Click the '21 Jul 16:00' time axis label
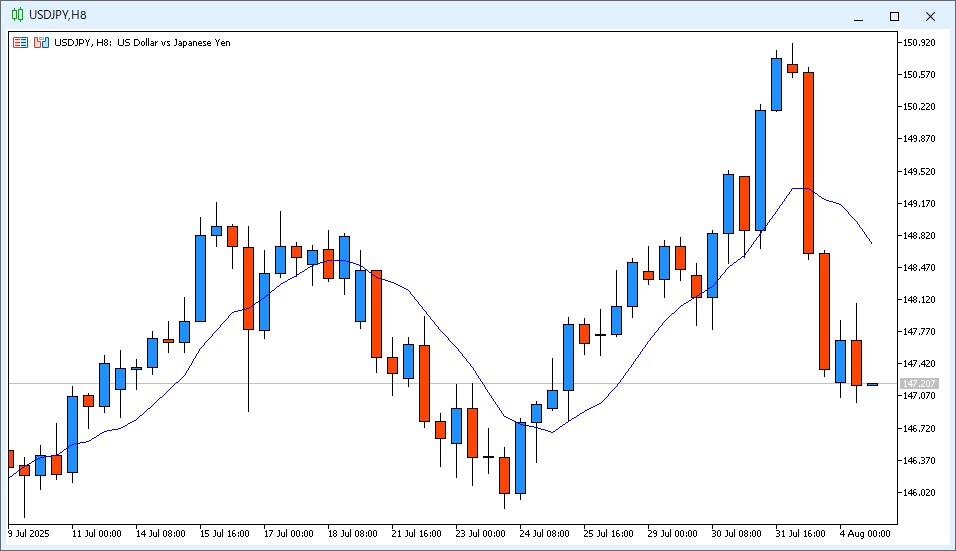Image resolution: width=956 pixels, height=551 pixels. click(416, 533)
